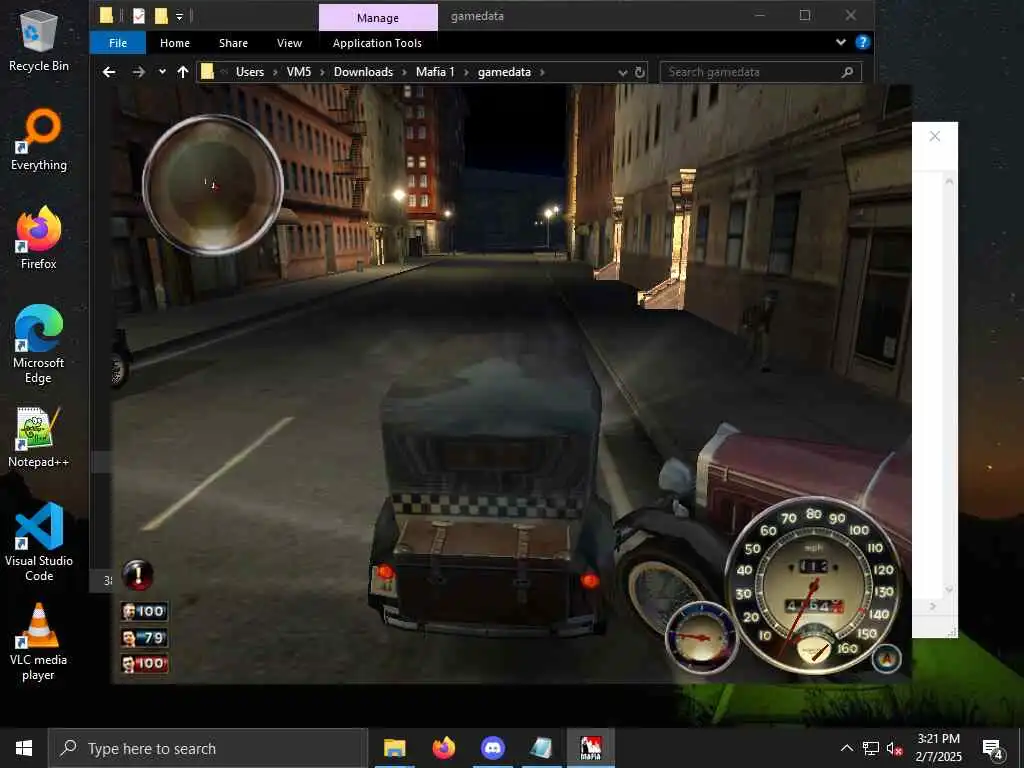Viewport: 1024px width, 768px height.
Task: Click the white window's scrollbar down arrow
Action: click(x=949, y=590)
